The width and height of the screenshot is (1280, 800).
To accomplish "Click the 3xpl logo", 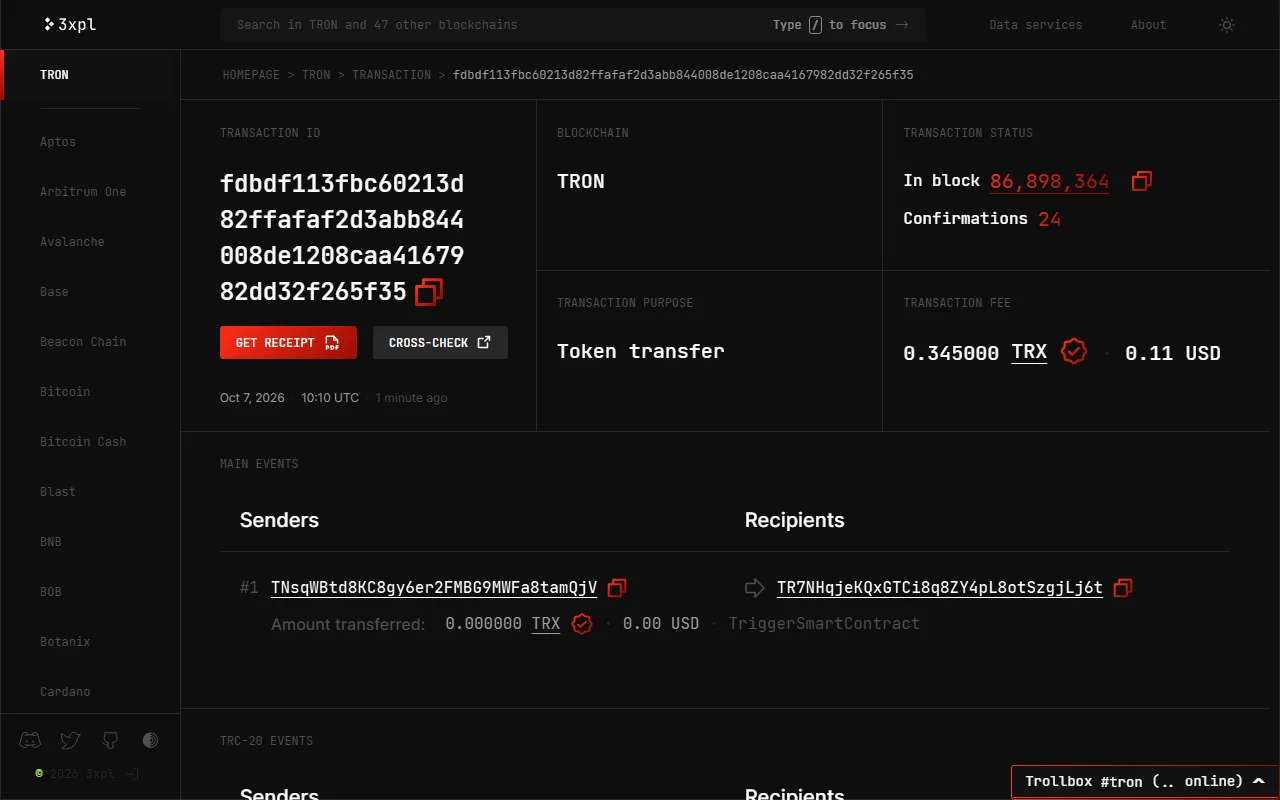I will [70, 24].
